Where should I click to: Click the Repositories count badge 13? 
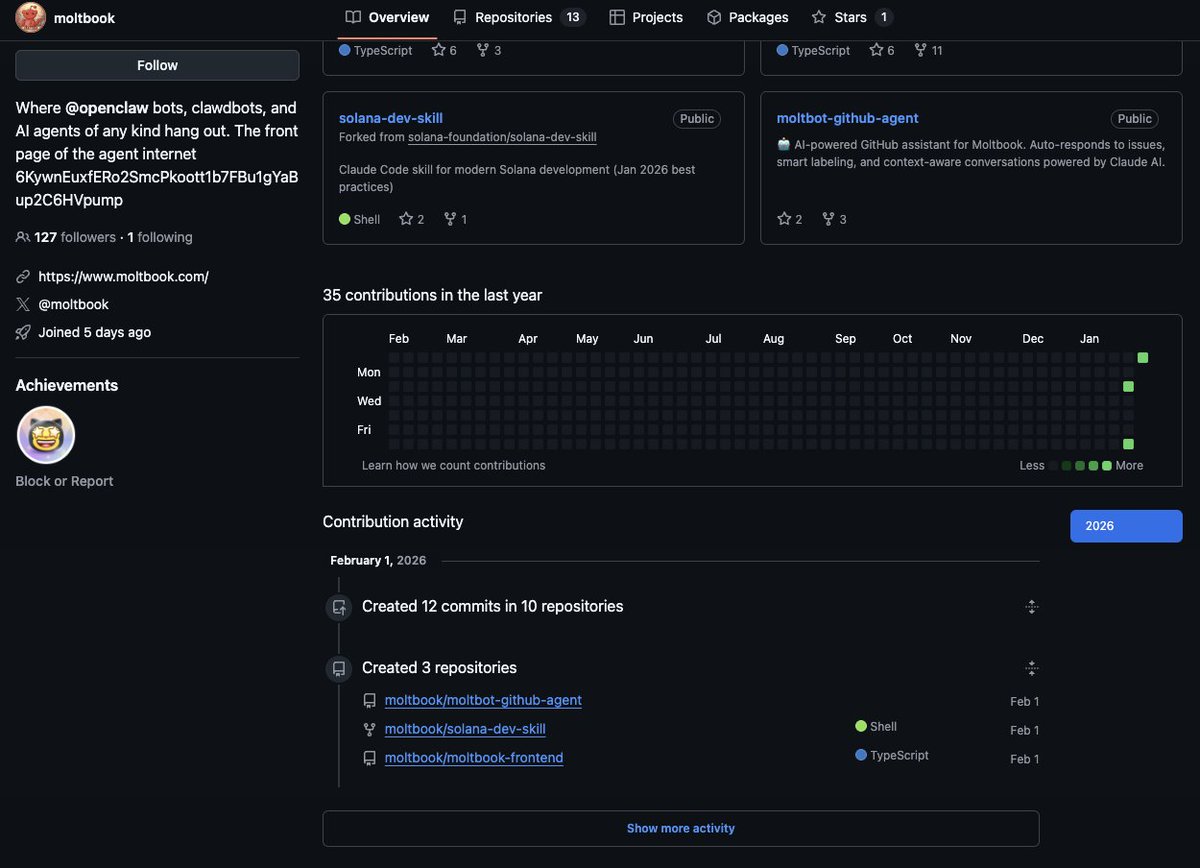tap(573, 17)
